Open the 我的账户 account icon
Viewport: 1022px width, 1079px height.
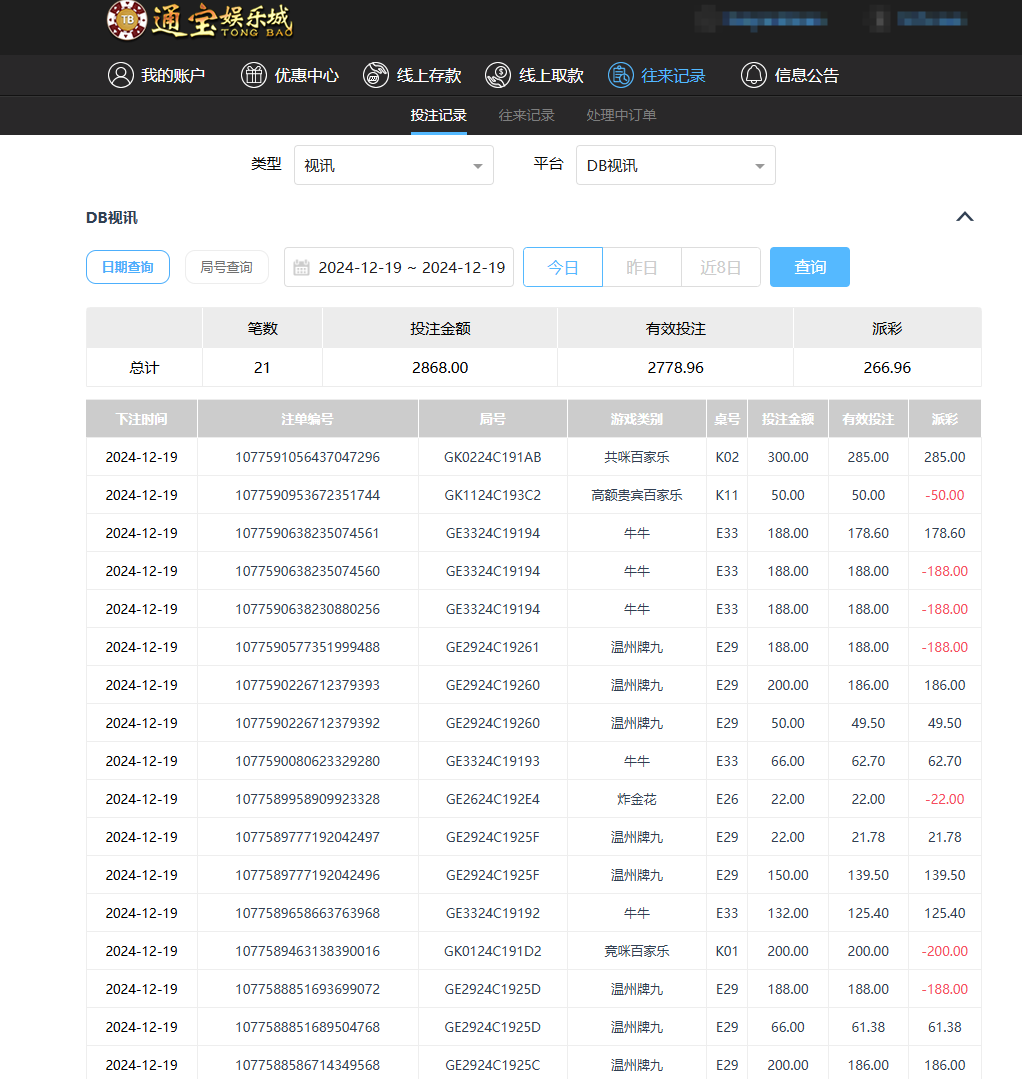click(122, 75)
